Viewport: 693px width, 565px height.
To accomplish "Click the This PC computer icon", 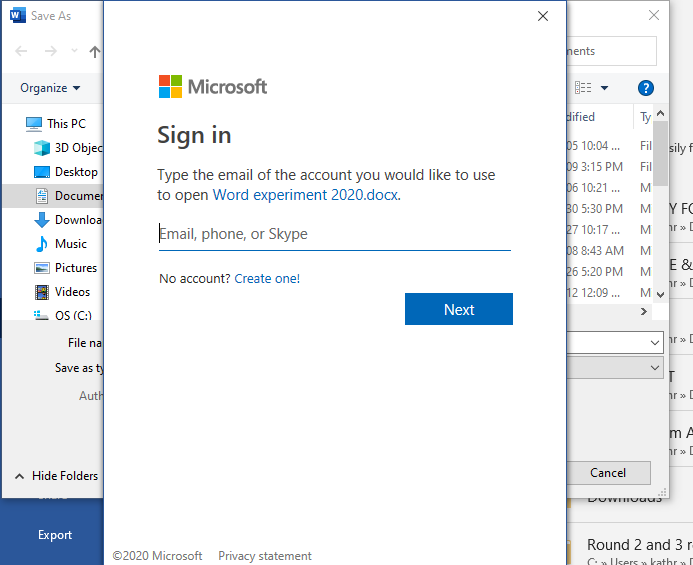I will 34,124.
